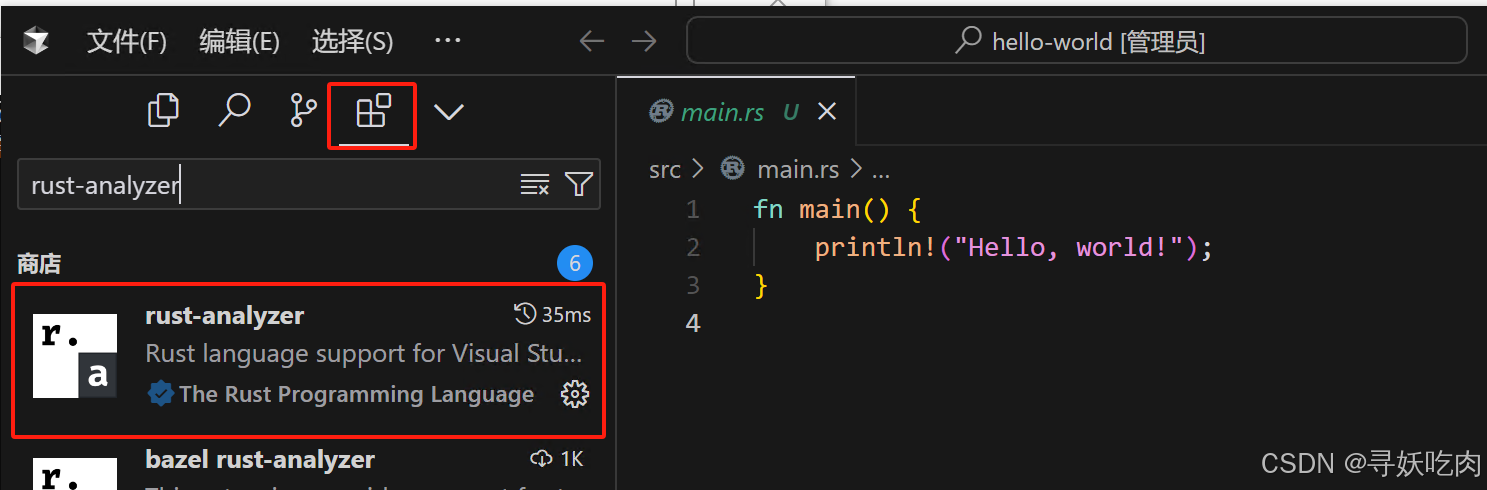Click the verified publisher badge
This screenshot has width=1487, height=490.
160,394
